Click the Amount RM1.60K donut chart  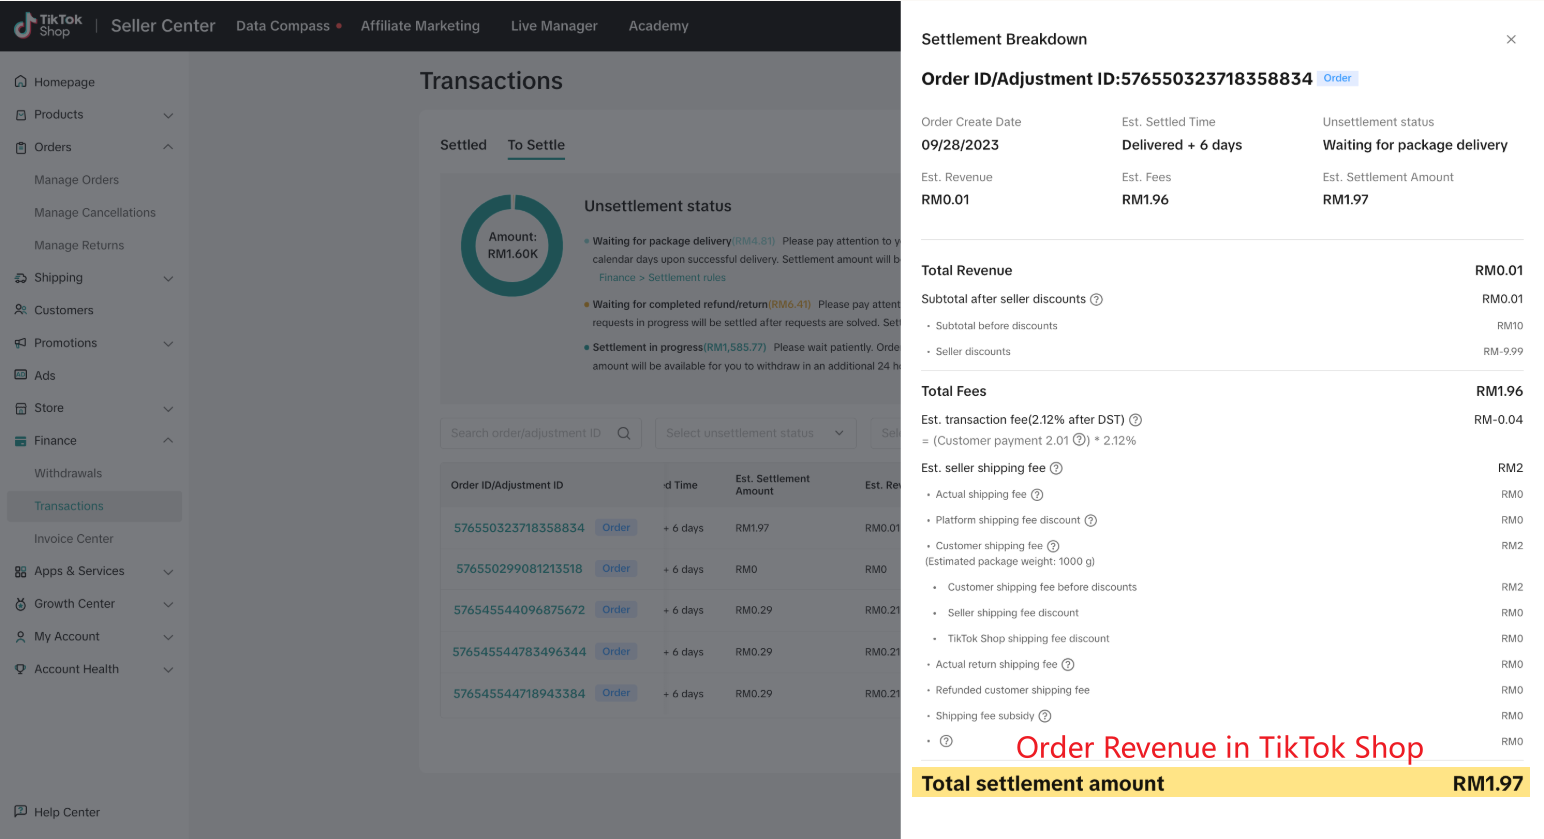(512, 245)
